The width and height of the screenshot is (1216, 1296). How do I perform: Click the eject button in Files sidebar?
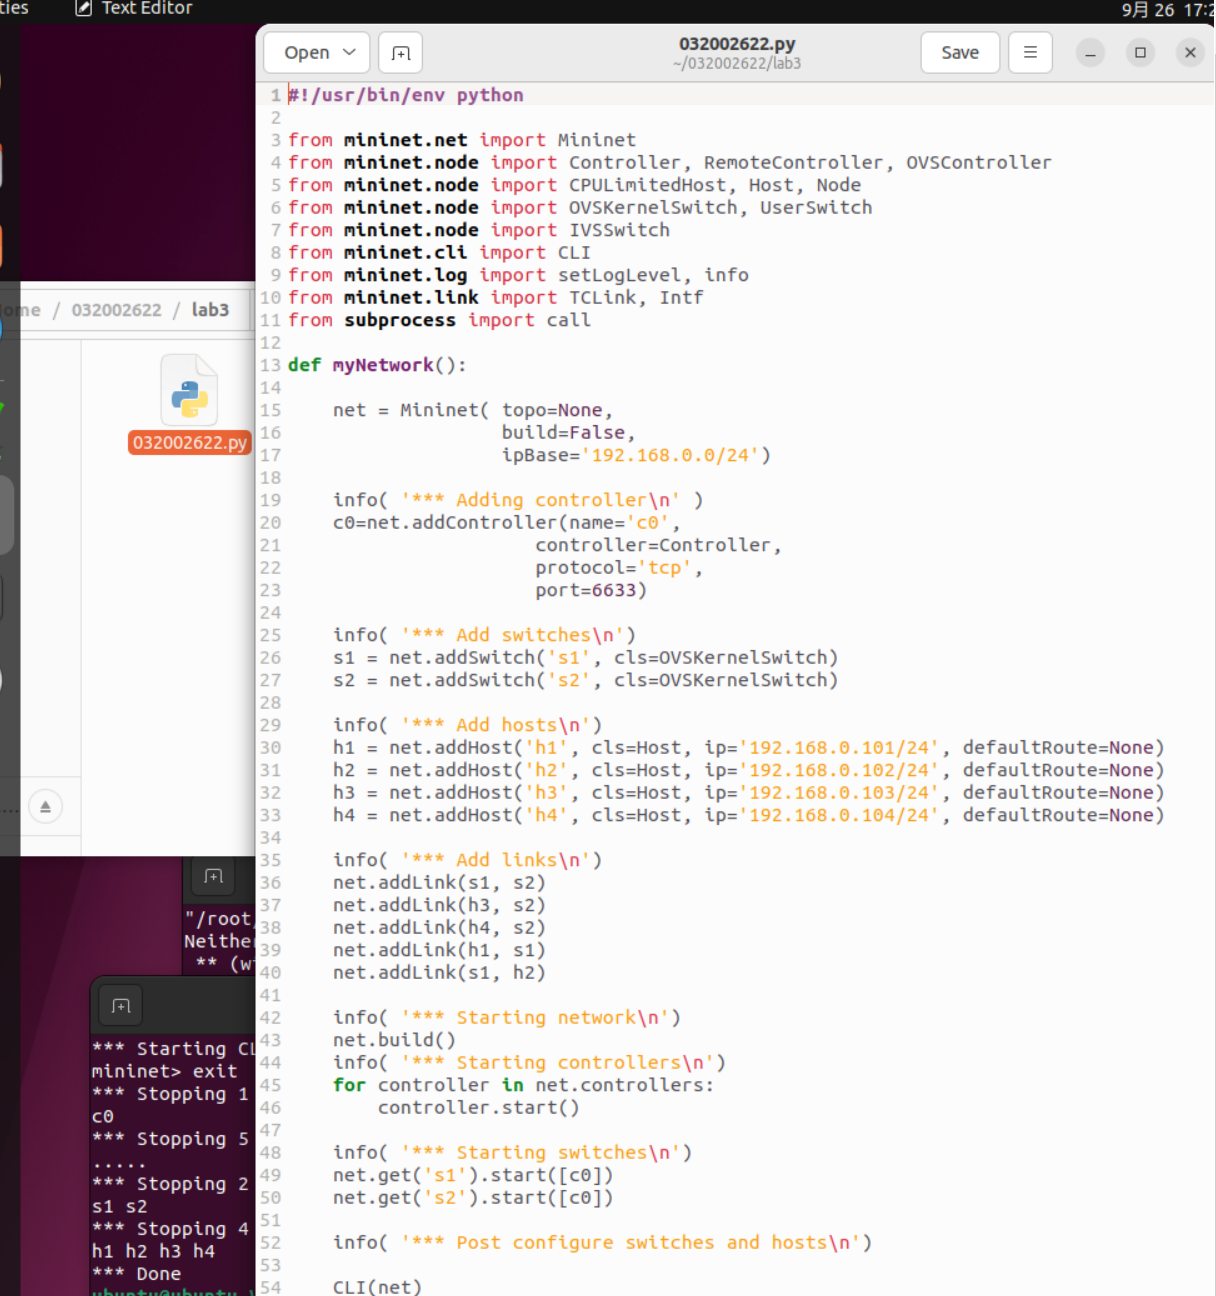coord(45,807)
